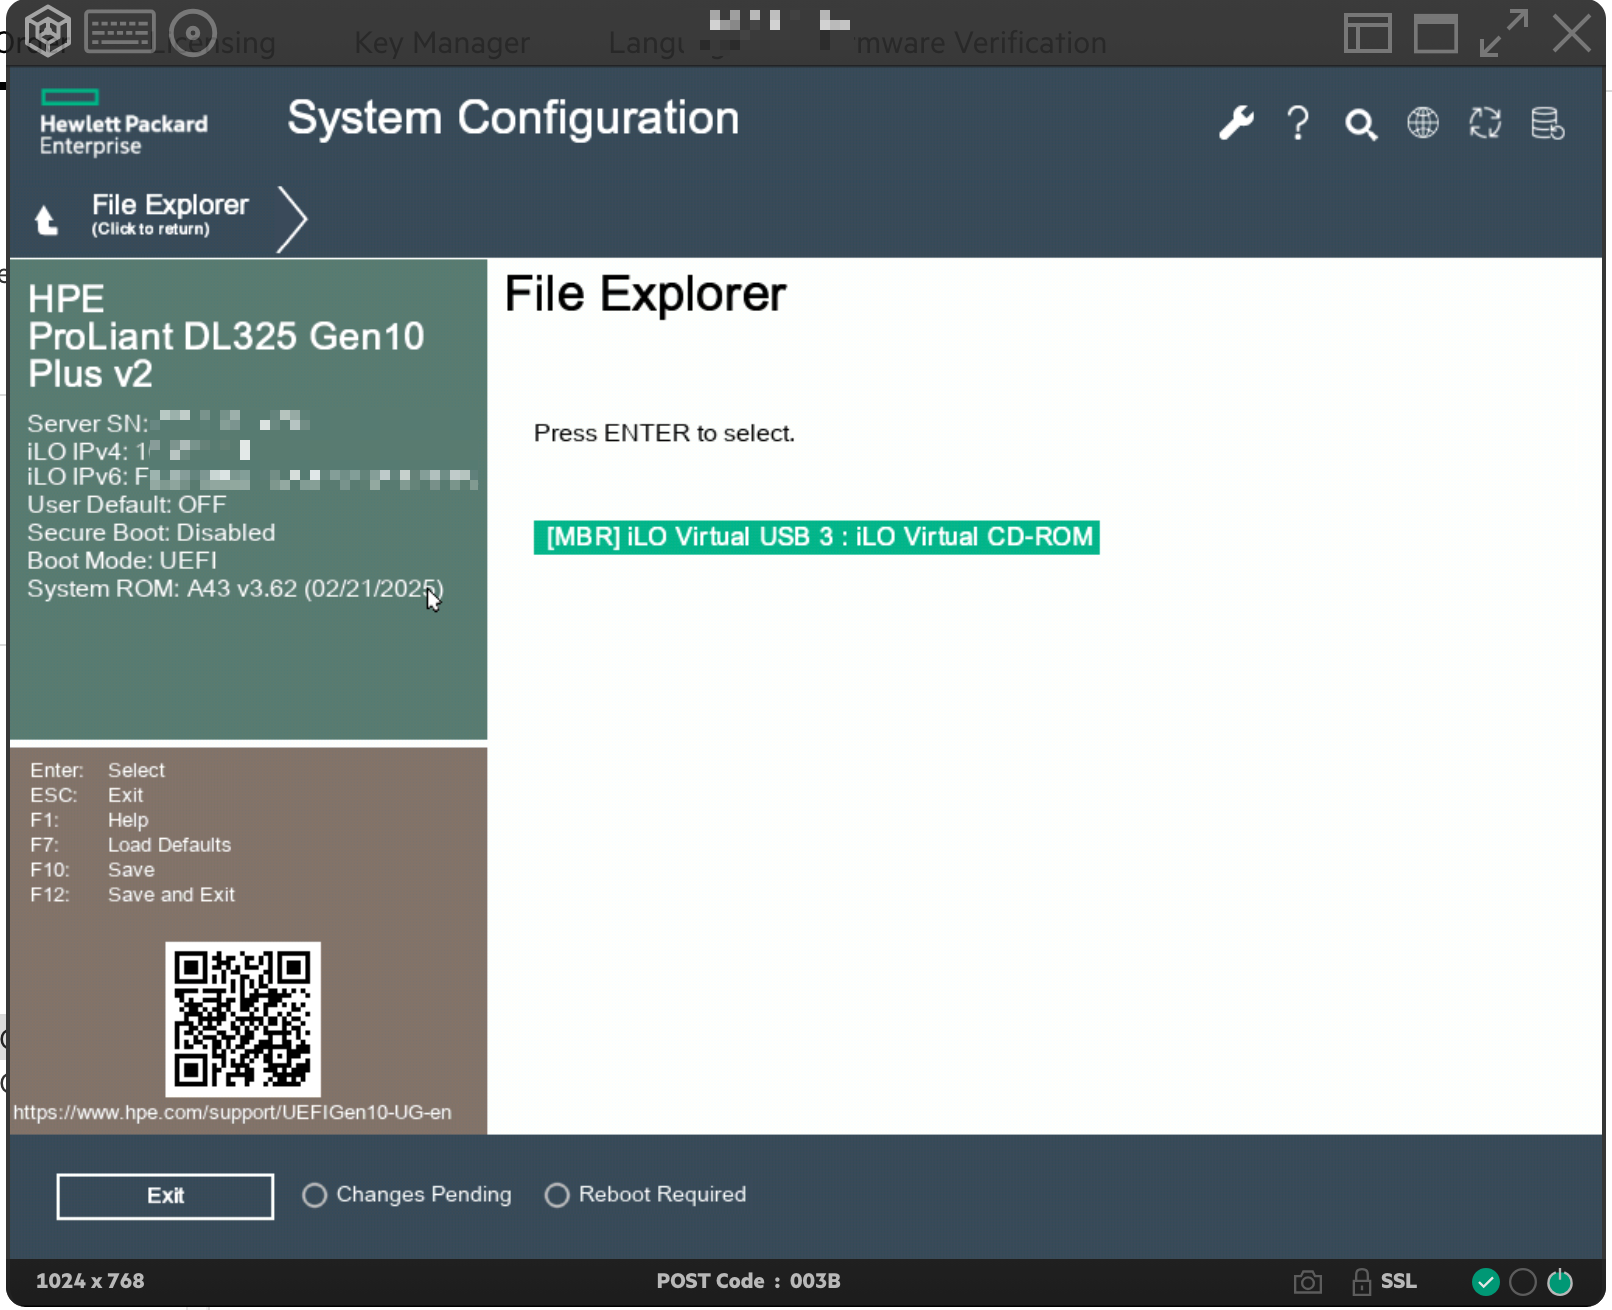Capture screen with the camera icon
The height and width of the screenshot is (1310, 1612).
1307,1282
